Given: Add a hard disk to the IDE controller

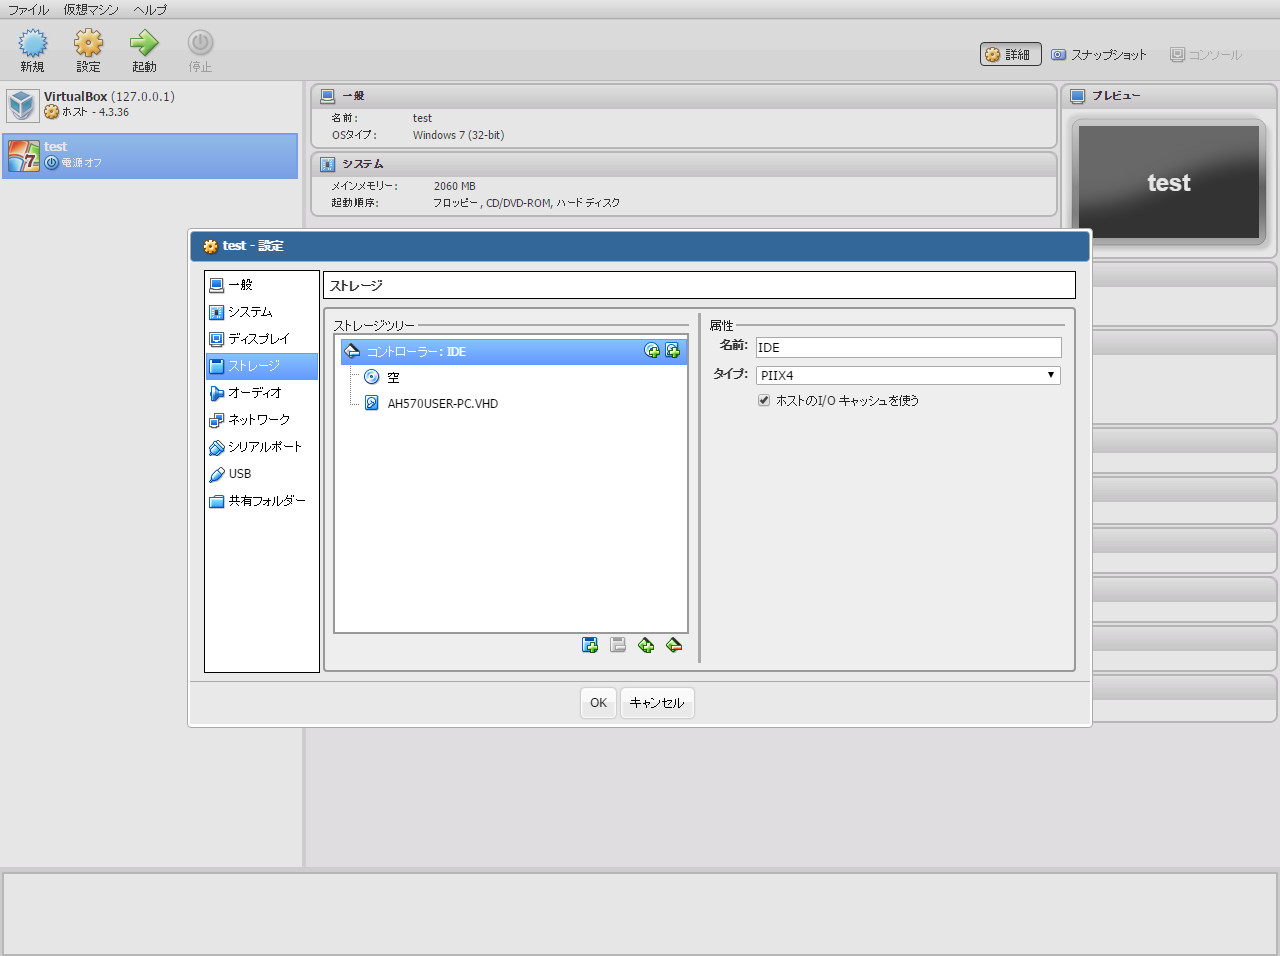Looking at the screenshot, I should tap(672, 351).
